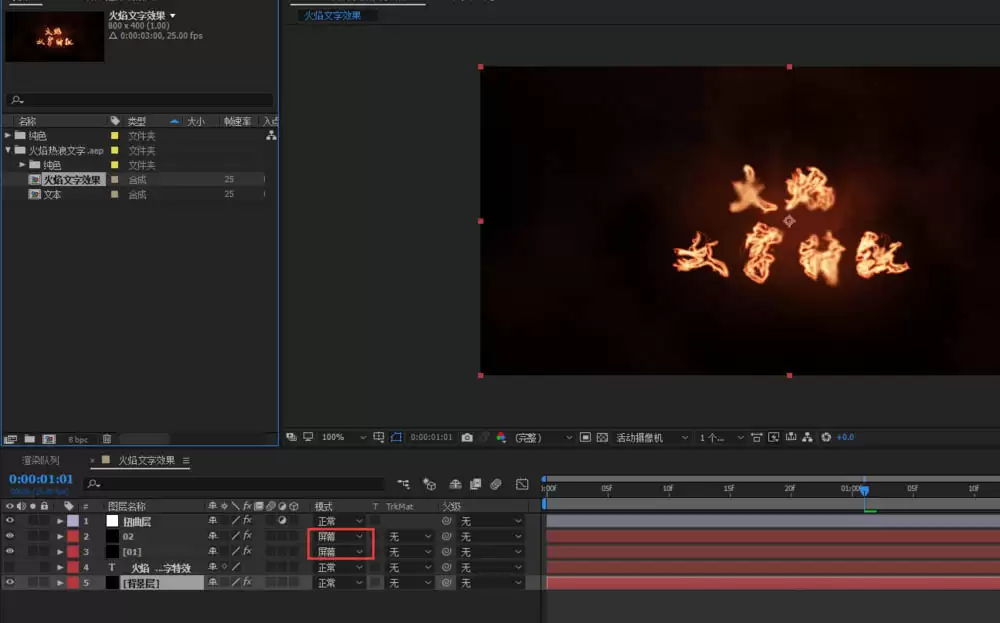Switch to the 渲染队列 tab
This screenshot has height=623, width=1000.
41,460
